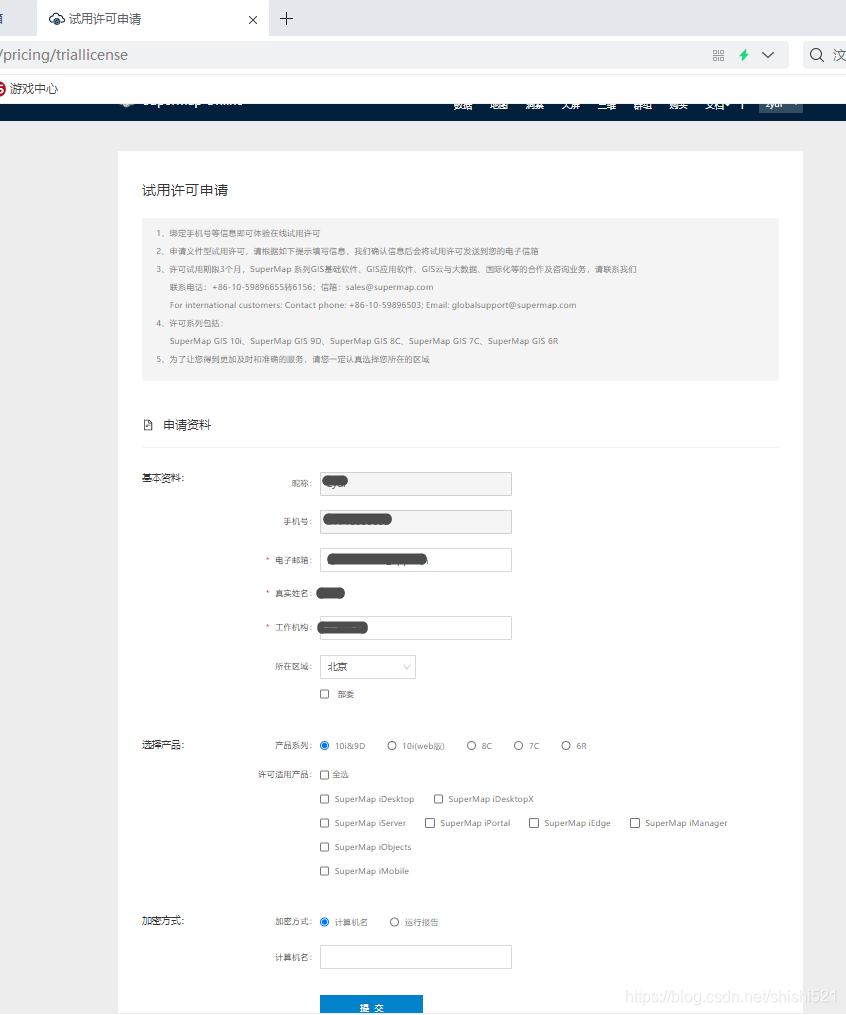Open a new tab with plus button

(x=286, y=19)
